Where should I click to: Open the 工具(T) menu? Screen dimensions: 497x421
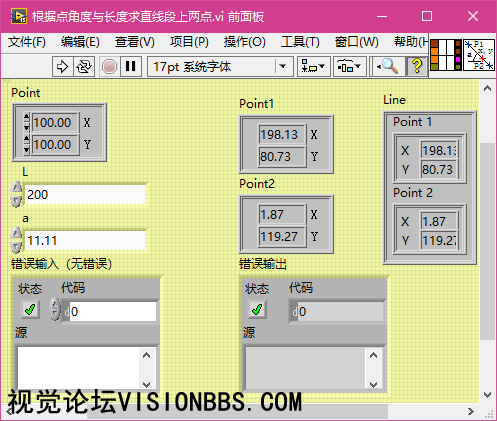[300, 42]
